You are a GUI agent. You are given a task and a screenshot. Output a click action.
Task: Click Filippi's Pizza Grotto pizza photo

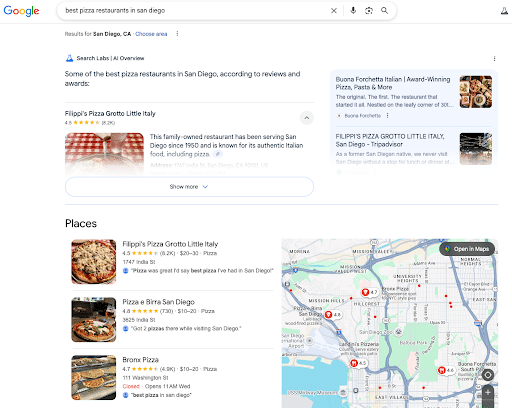pos(94,262)
